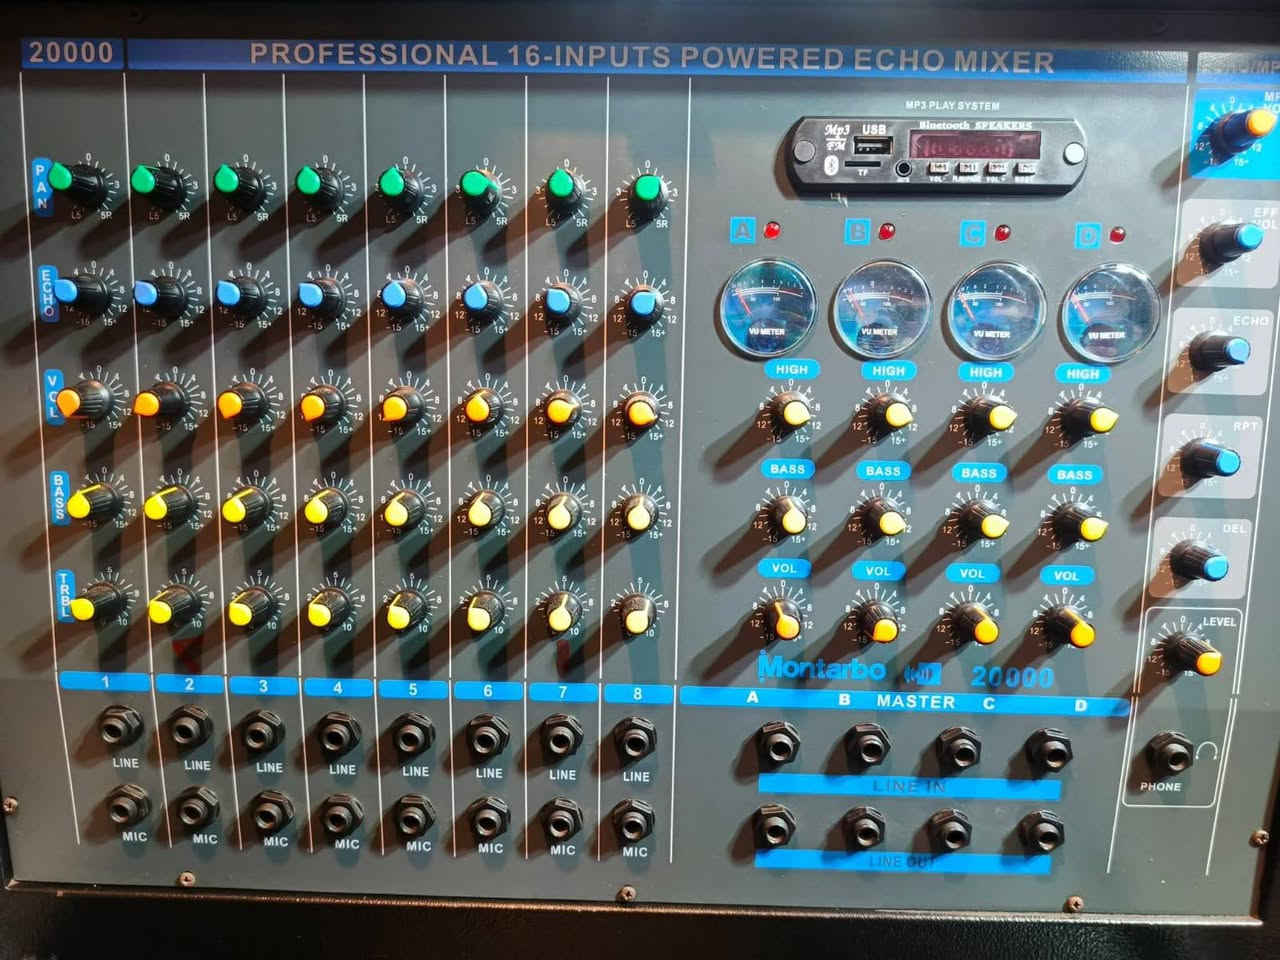
Task: Click the VOL+ button on MP3 player
Action: [998, 168]
